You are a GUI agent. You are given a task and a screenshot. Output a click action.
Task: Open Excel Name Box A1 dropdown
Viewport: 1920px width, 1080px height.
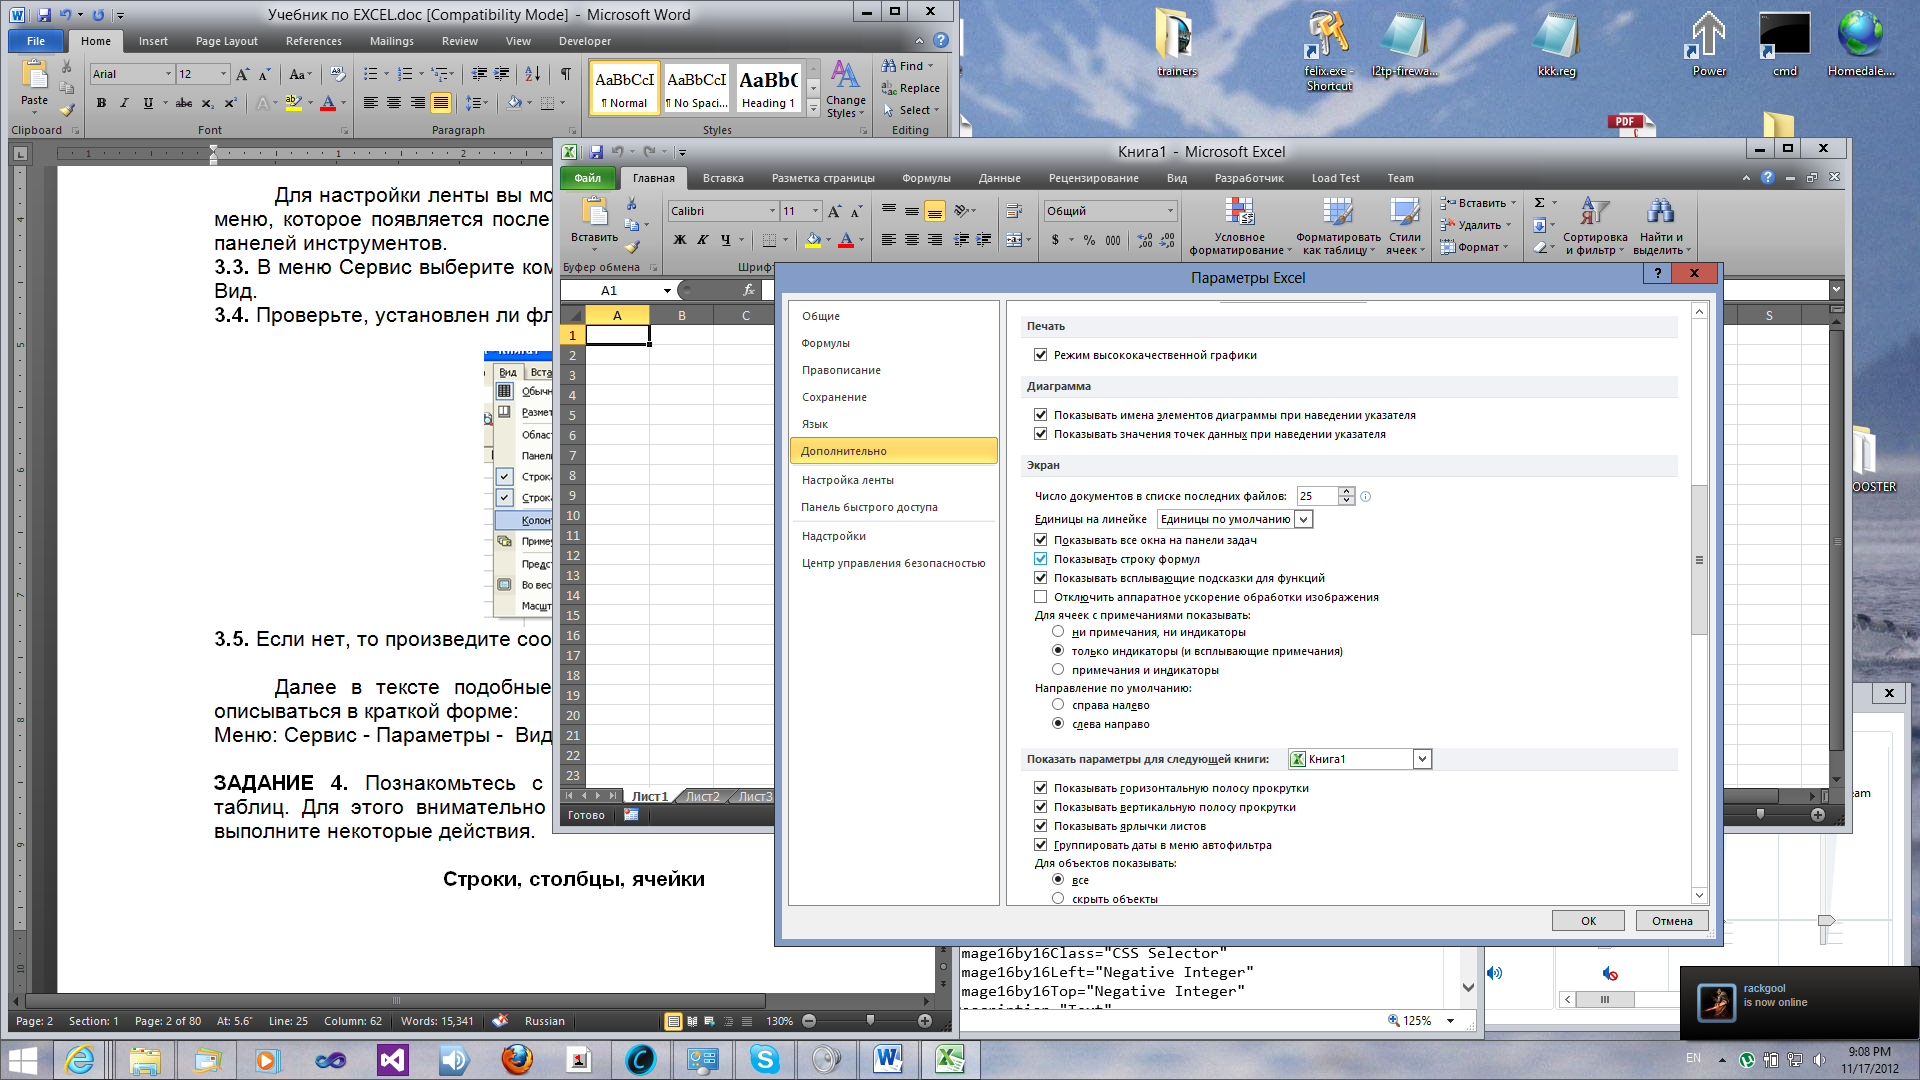click(667, 290)
